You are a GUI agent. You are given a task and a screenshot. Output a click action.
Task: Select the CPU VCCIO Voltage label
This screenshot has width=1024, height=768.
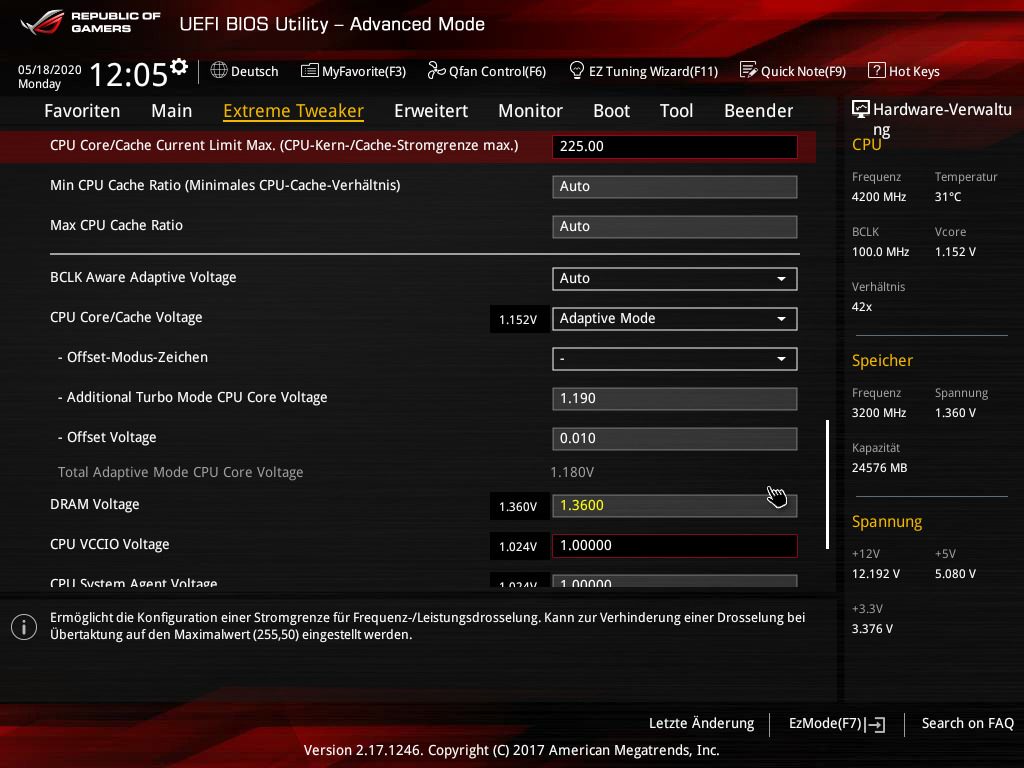[x=110, y=544]
